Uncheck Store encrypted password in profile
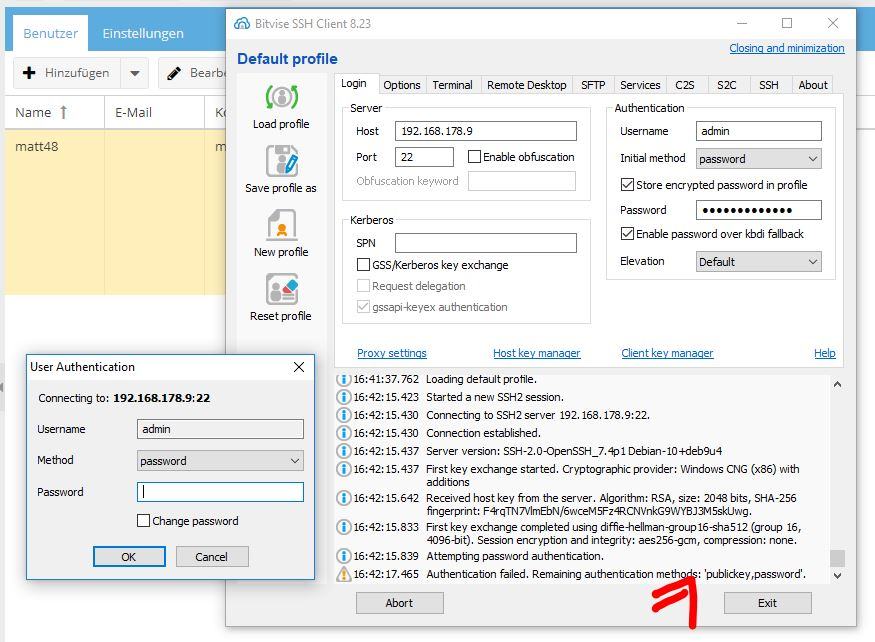The height and width of the screenshot is (642, 875). coord(627,185)
